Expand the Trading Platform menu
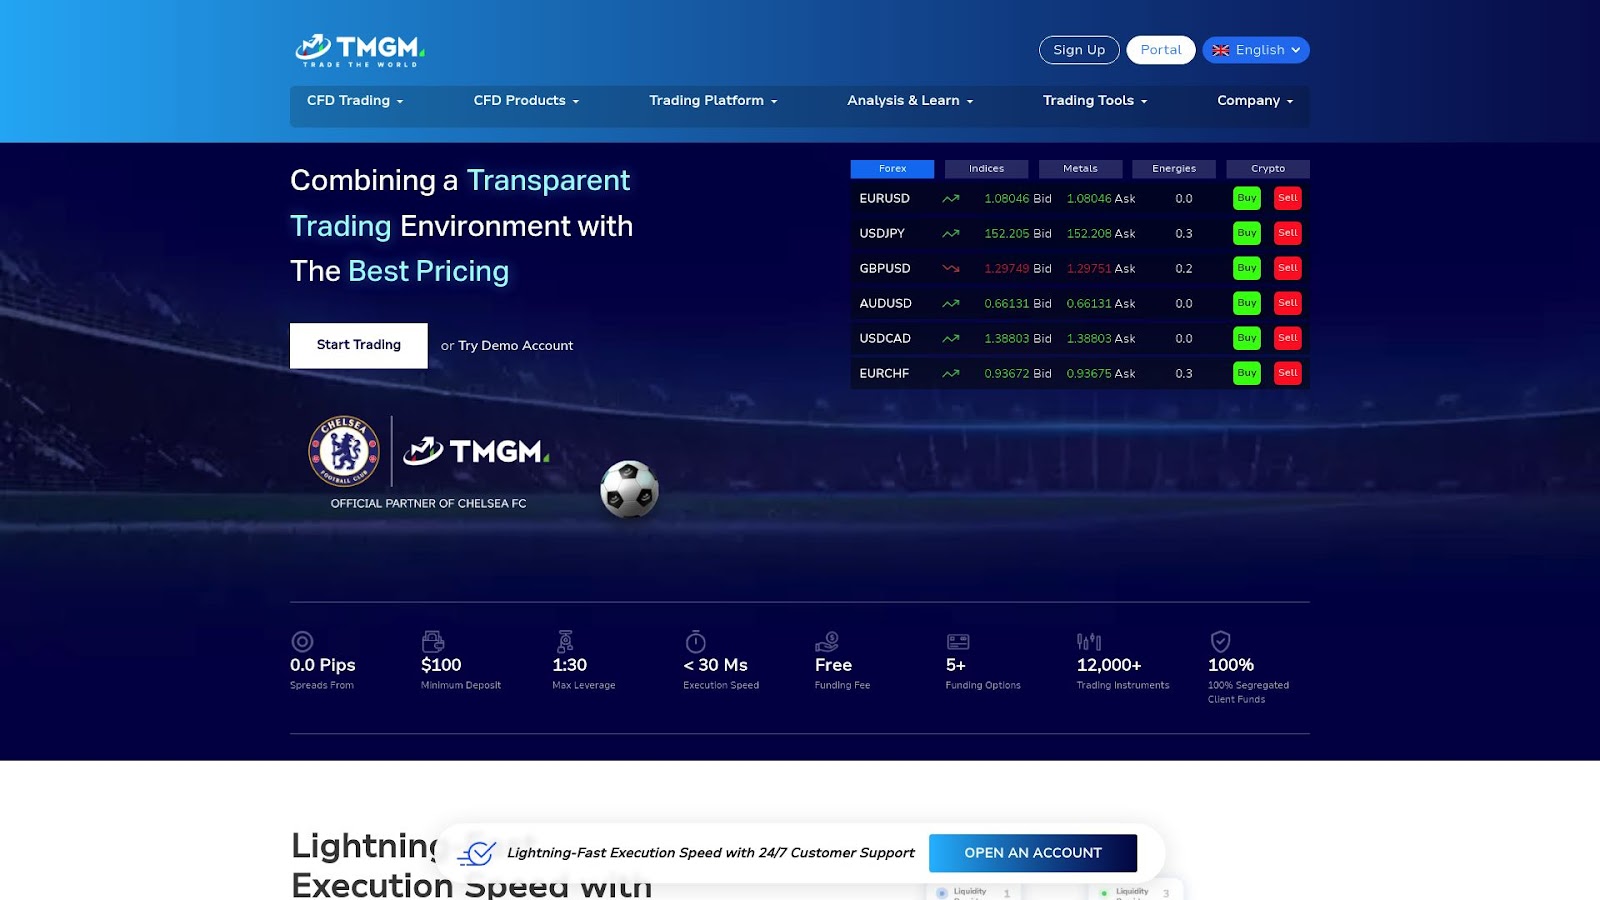Image resolution: width=1600 pixels, height=900 pixels. click(x=713, y=101)
